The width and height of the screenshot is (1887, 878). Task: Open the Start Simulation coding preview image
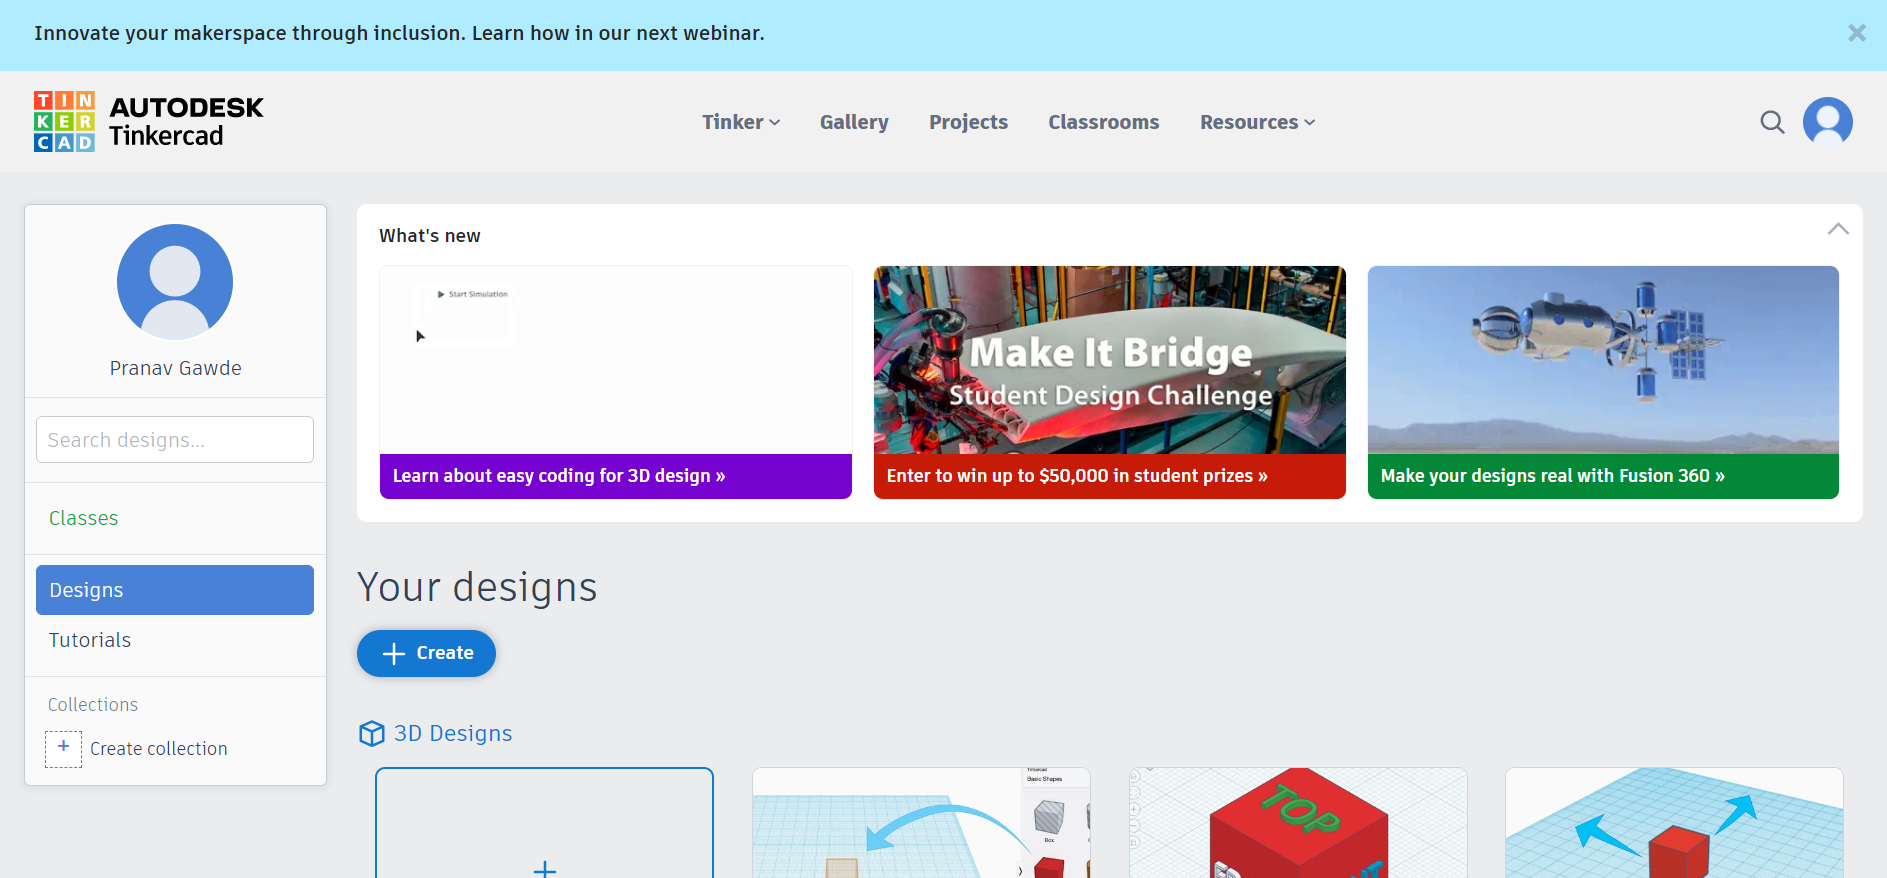616,360
